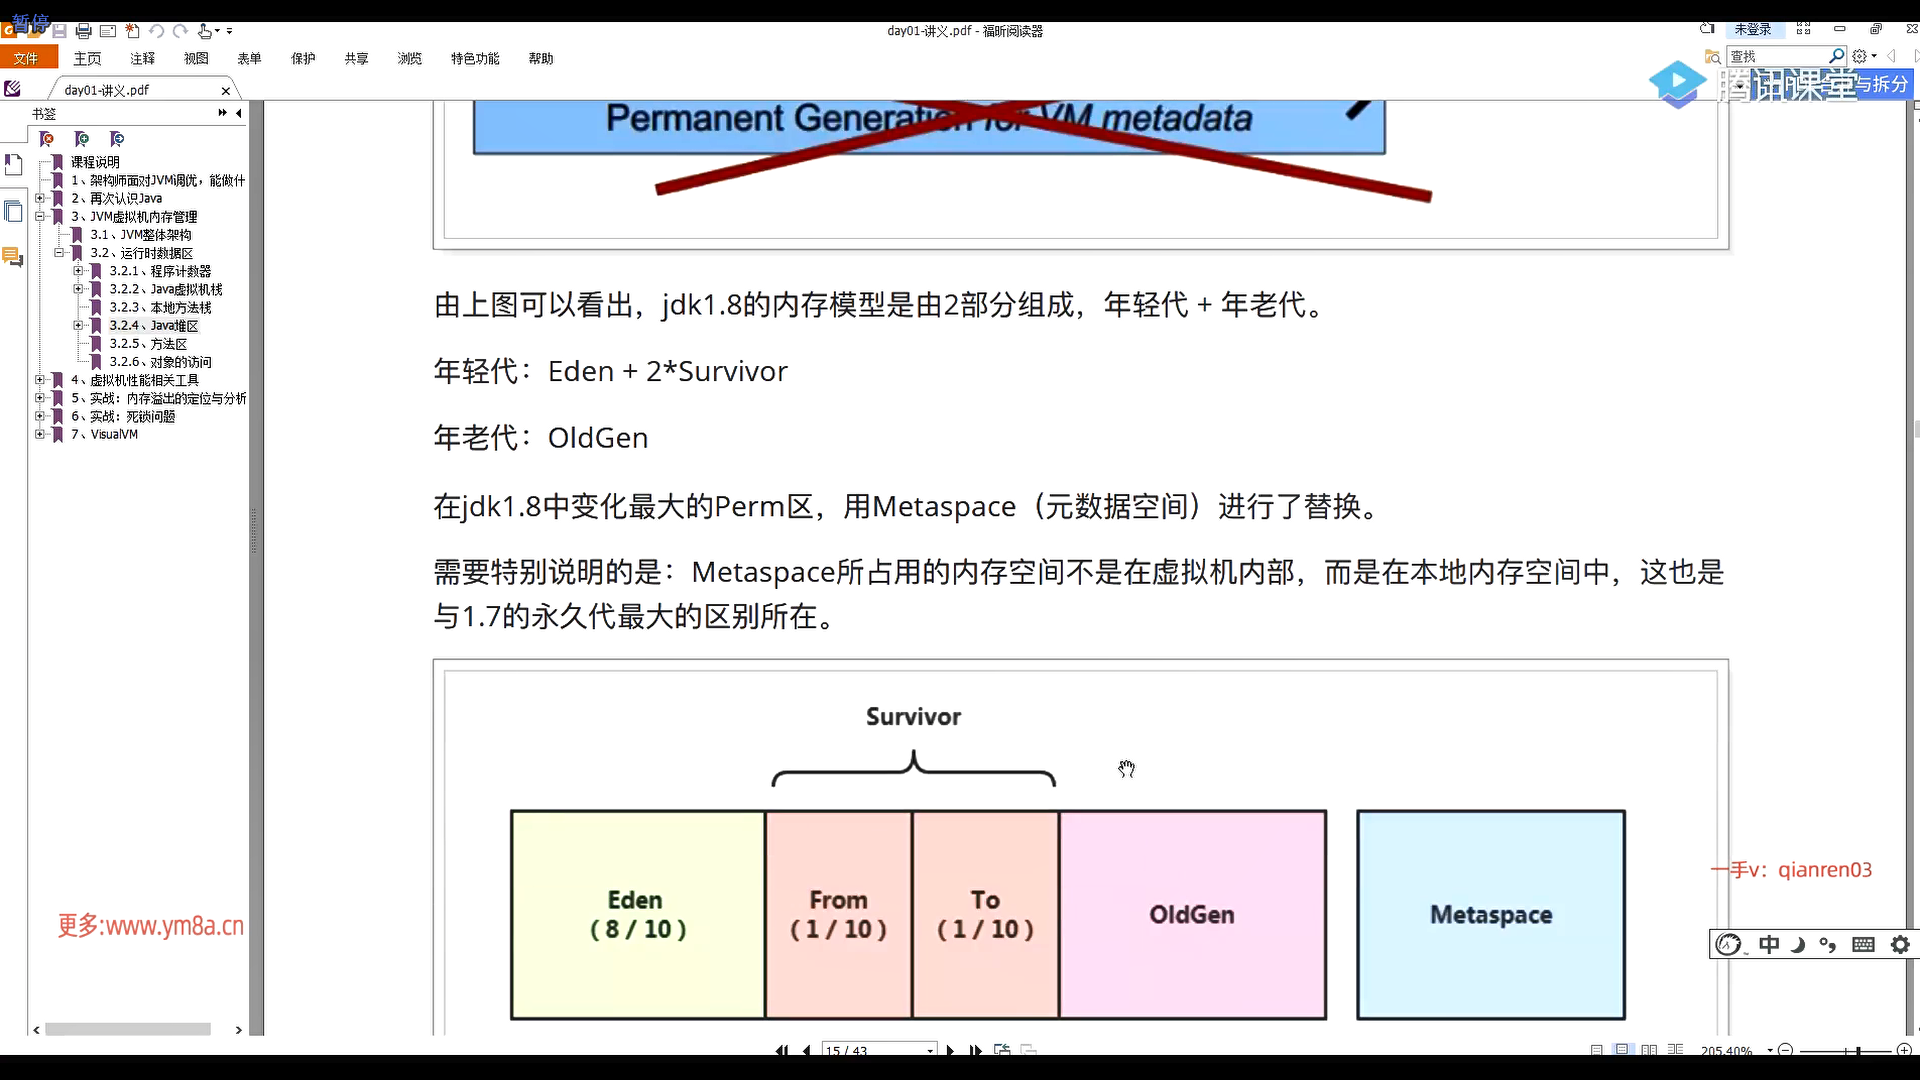Toggle two-page facing view mode
Screen dimensions: 1920x1080
click(x=1649, y=1050)
